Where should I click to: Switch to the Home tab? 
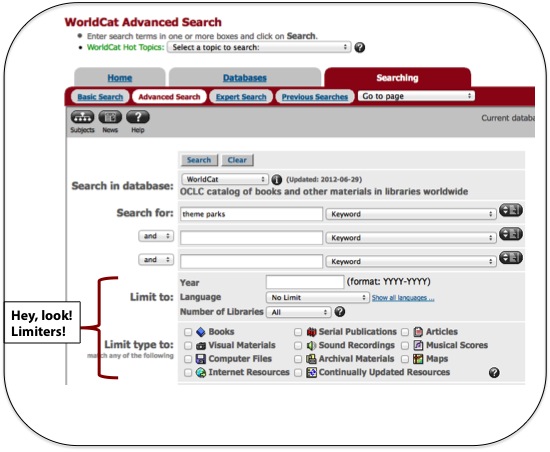click(x=120, y=77)
